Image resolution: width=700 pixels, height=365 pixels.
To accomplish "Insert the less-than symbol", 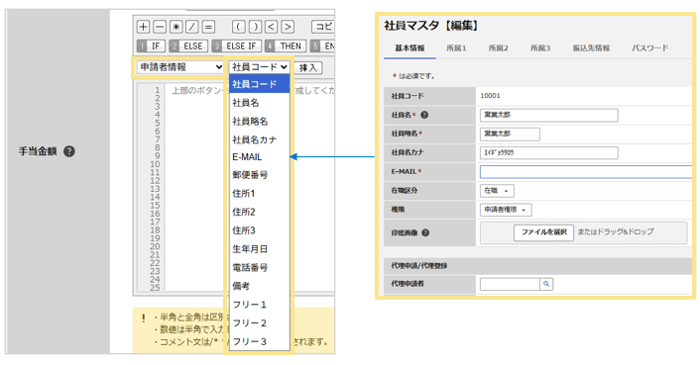I will coord(271,27).
